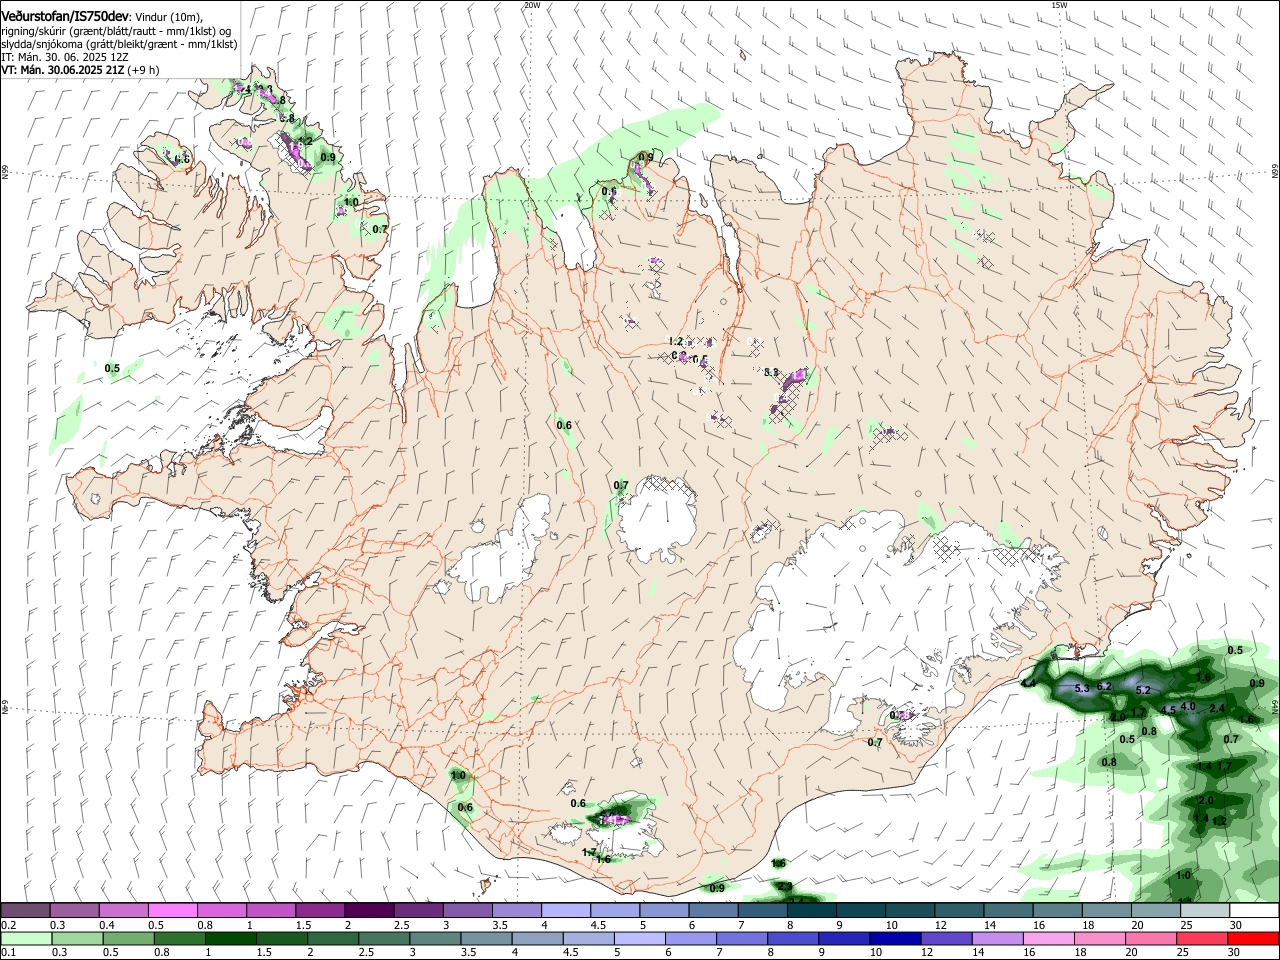1280x960 pixels.
Task: Click the 'VT: Mán. 30.06.2025 21Z (+9 h)' line
Action: 80,71
